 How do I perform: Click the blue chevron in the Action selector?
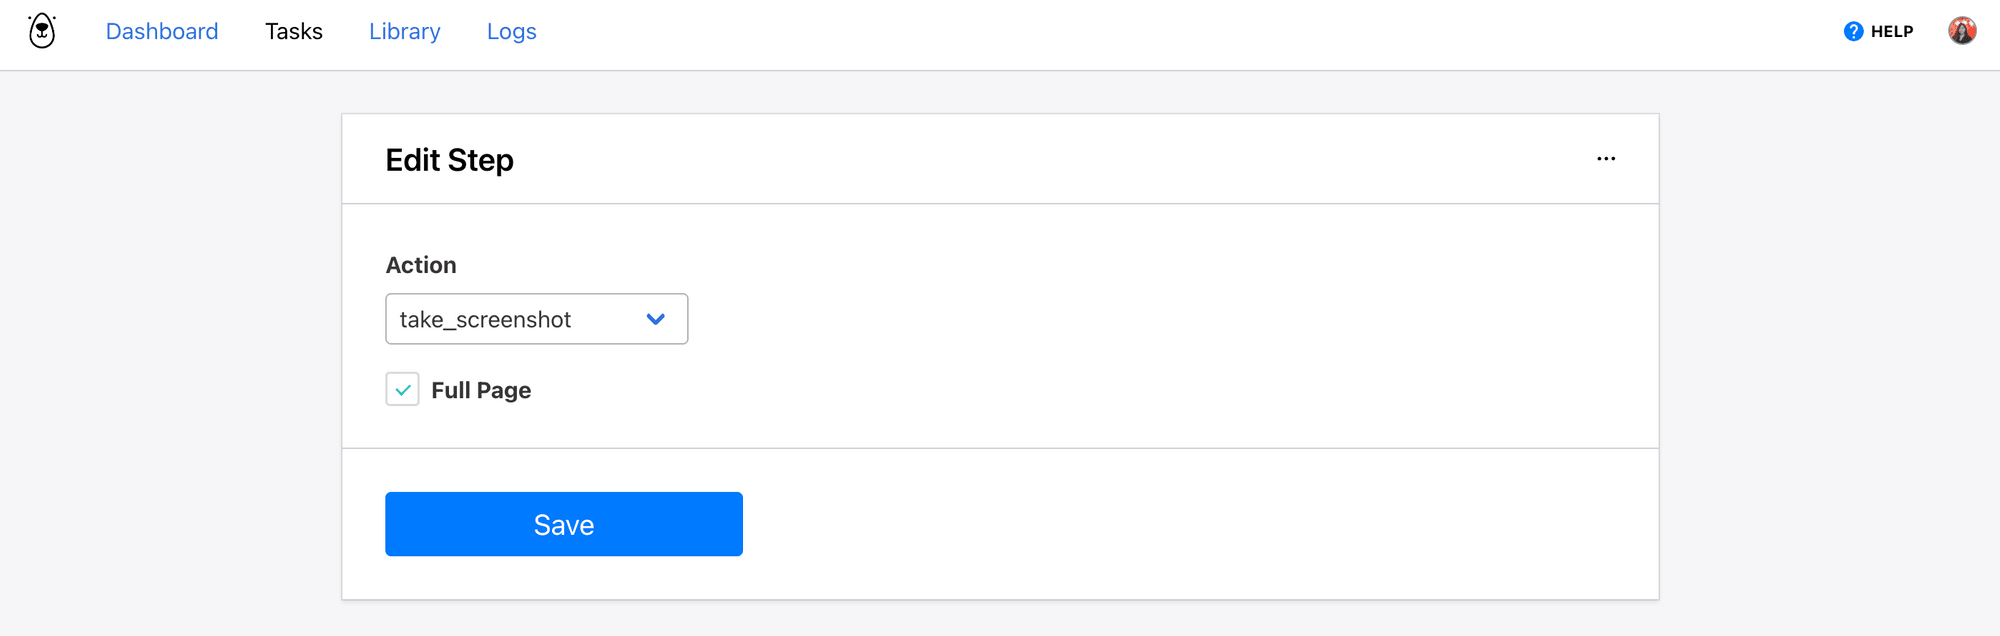point(656,319)
